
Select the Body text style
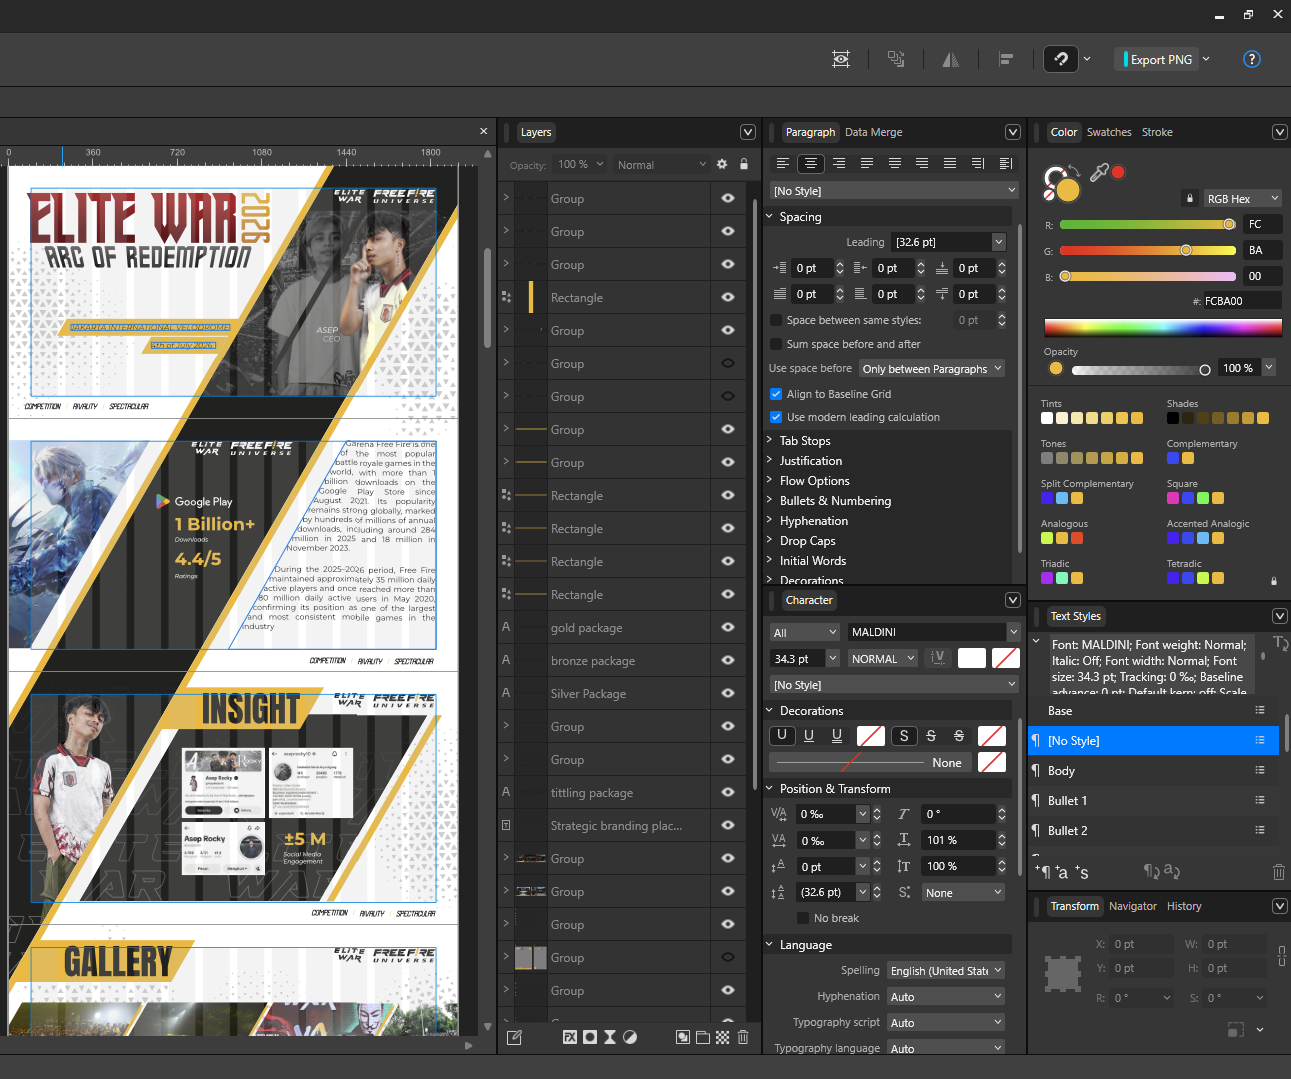point(1154,771)
